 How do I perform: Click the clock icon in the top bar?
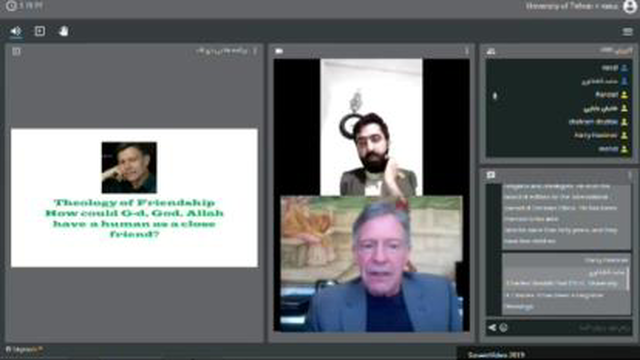pyautogui.click(x=11, y=6)
